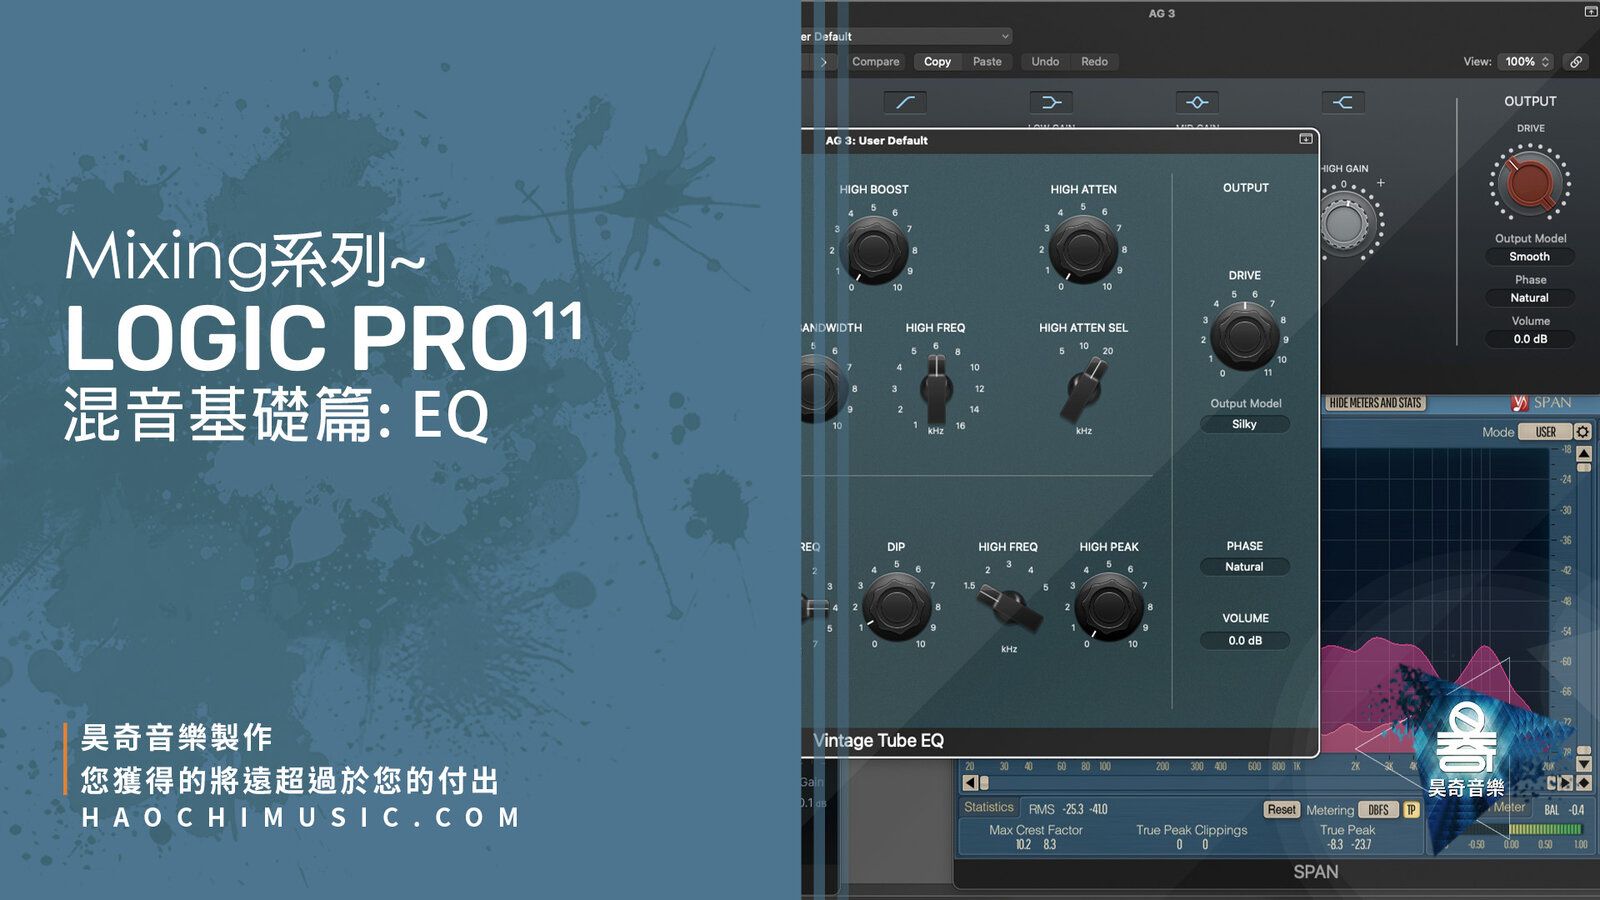Screen dimensions: 1600x900
Task: Click the Max Crest Factor label
Action: [1036, 830]
